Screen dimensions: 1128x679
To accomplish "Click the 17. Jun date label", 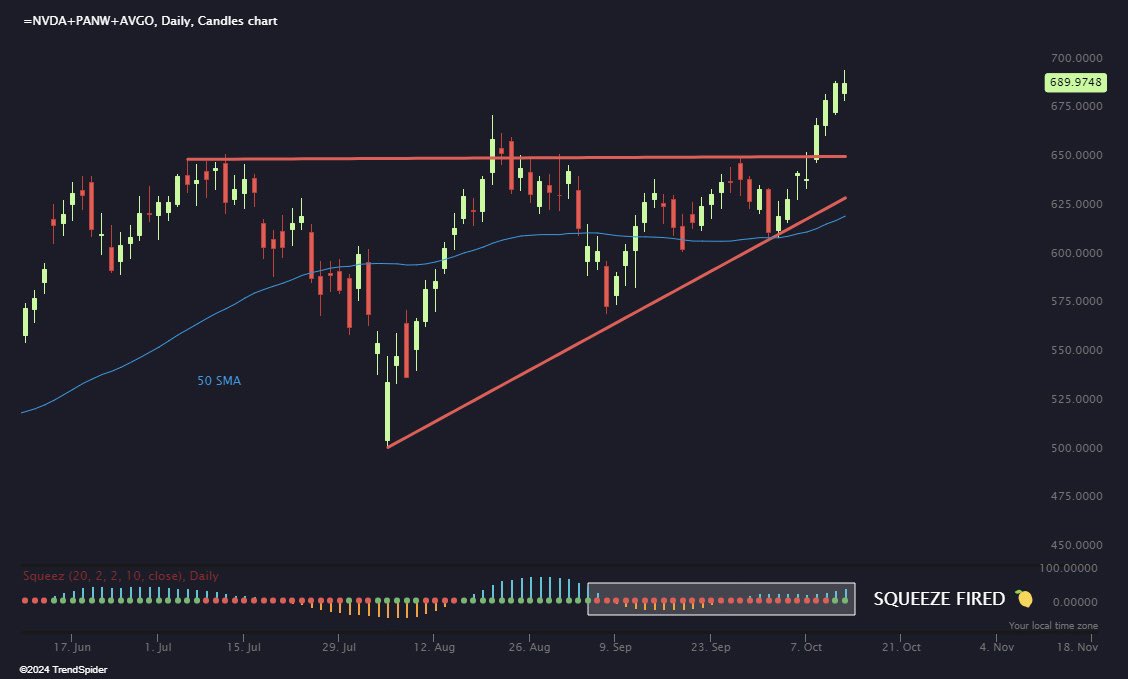I will coord(72,647).
